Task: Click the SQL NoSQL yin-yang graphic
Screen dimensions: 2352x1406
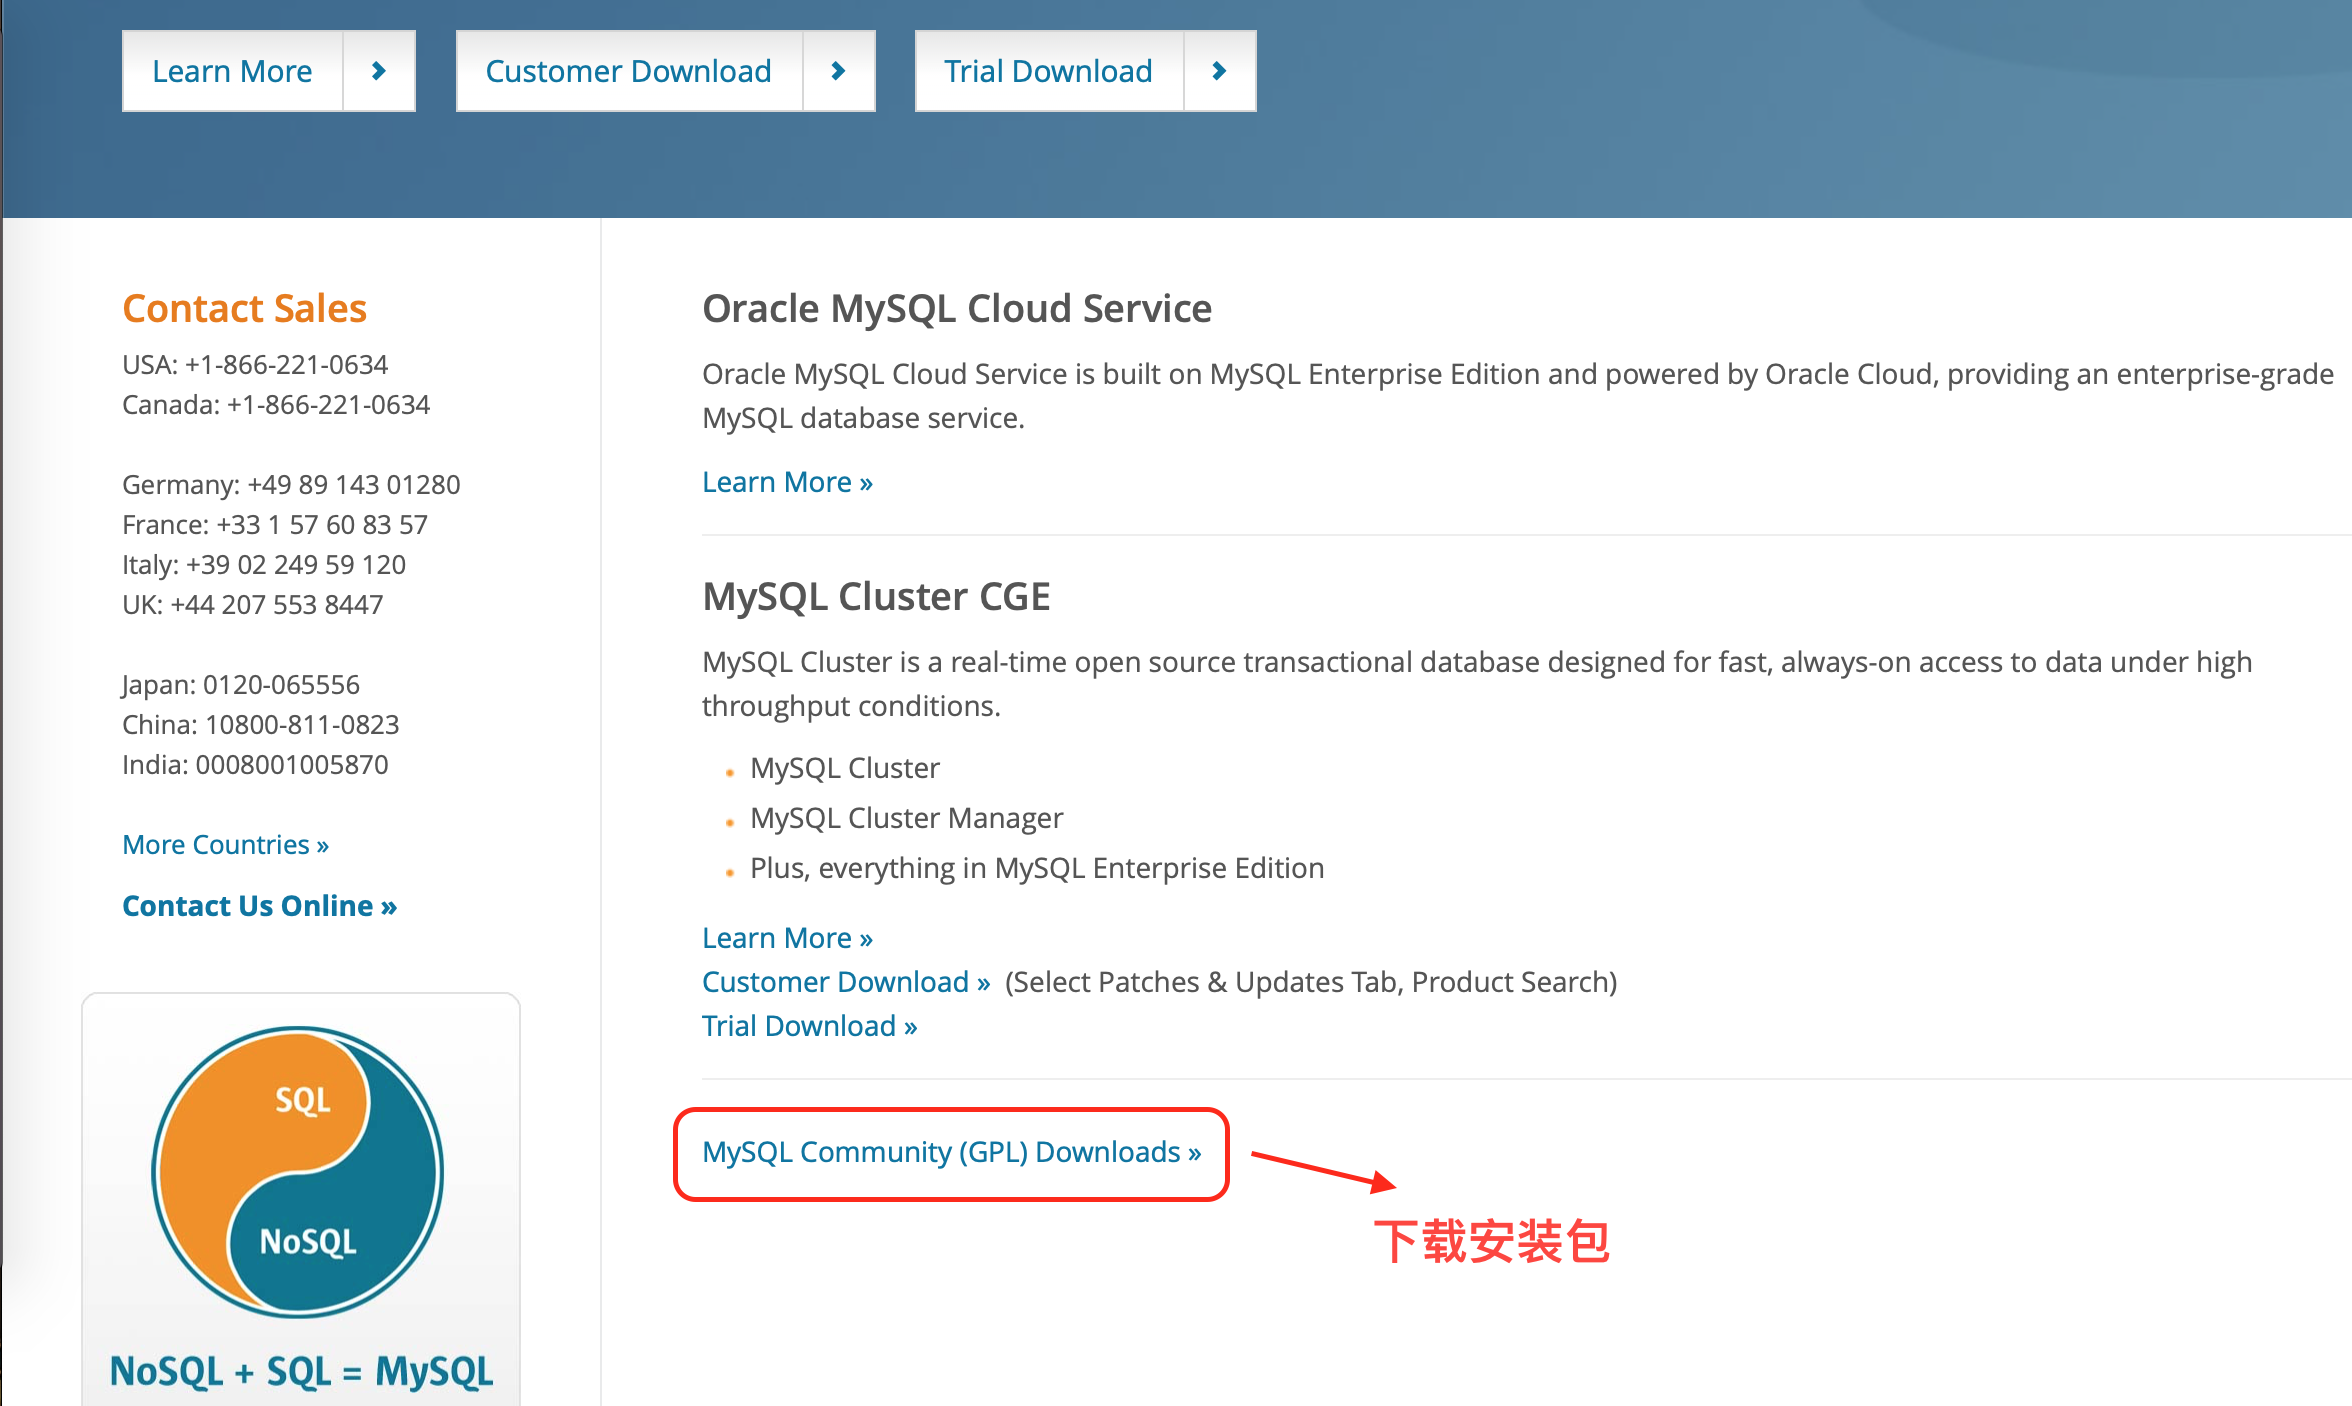Action: click(x=298, y=1172)
